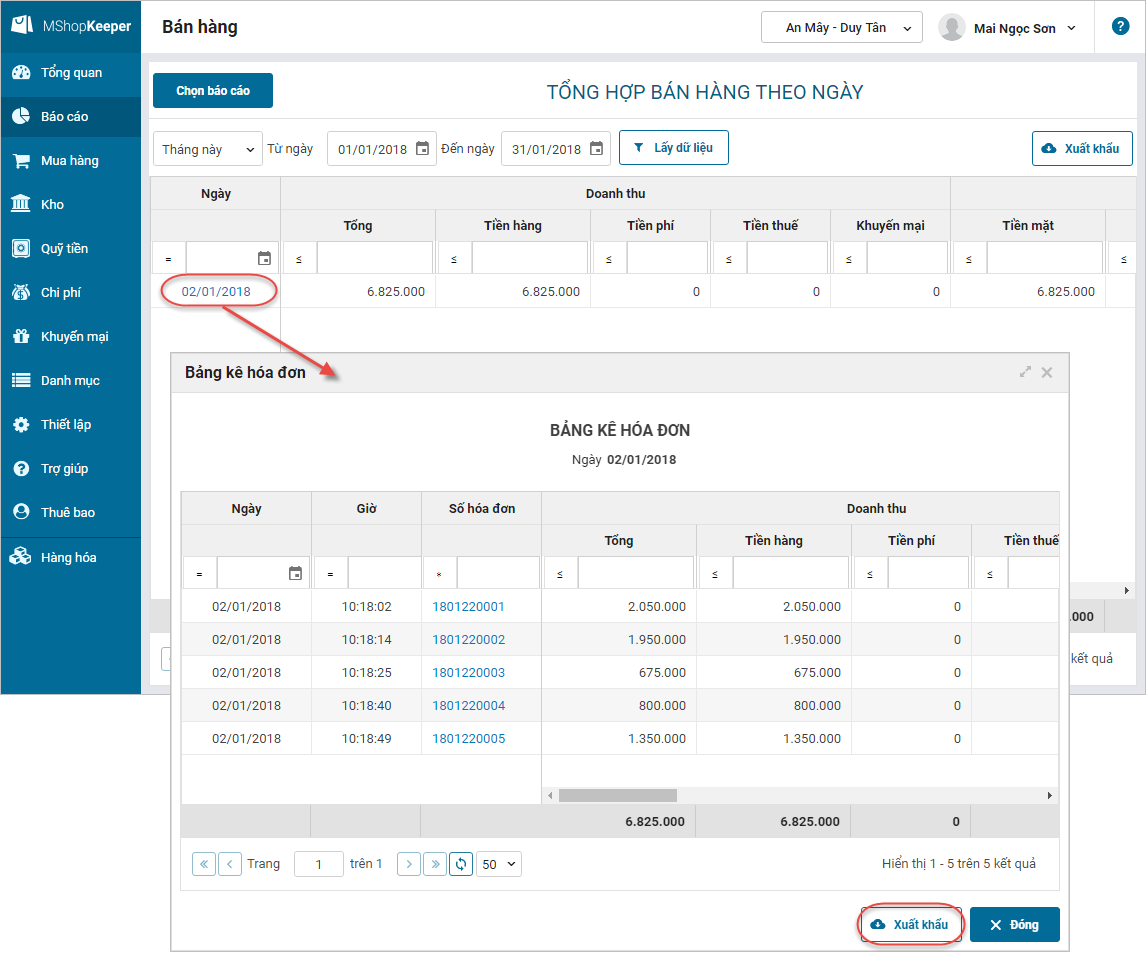This screenshot has height=953, width=1146.
Task: Click the Lấy dữ liệu button
Action: (x=673, y=148)
